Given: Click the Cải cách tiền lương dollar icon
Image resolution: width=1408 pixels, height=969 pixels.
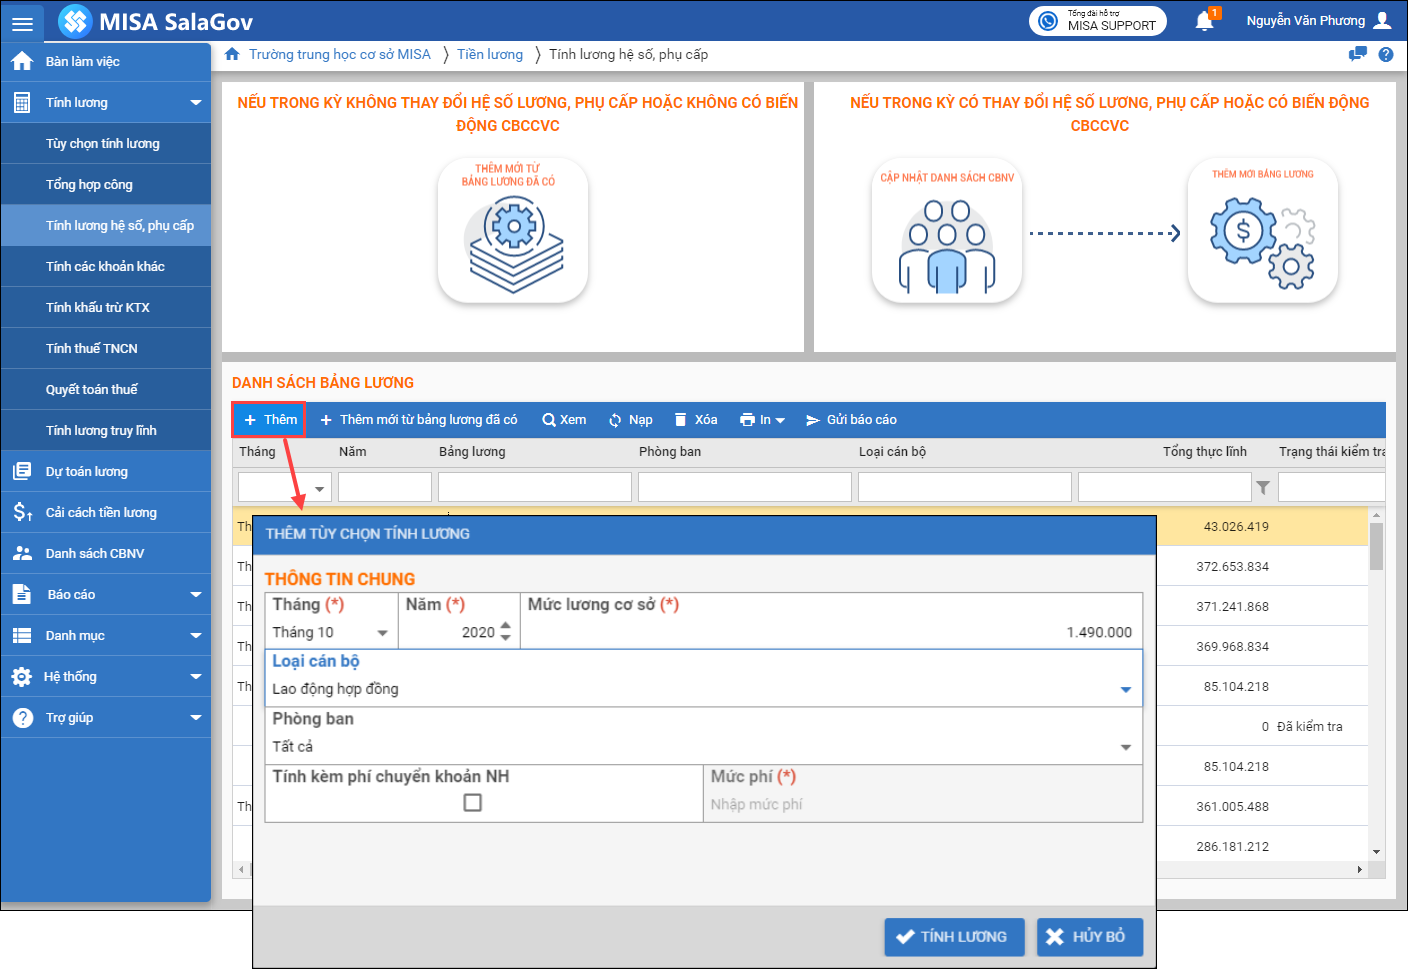Looking at the screenshot, I should click(22, 512).
